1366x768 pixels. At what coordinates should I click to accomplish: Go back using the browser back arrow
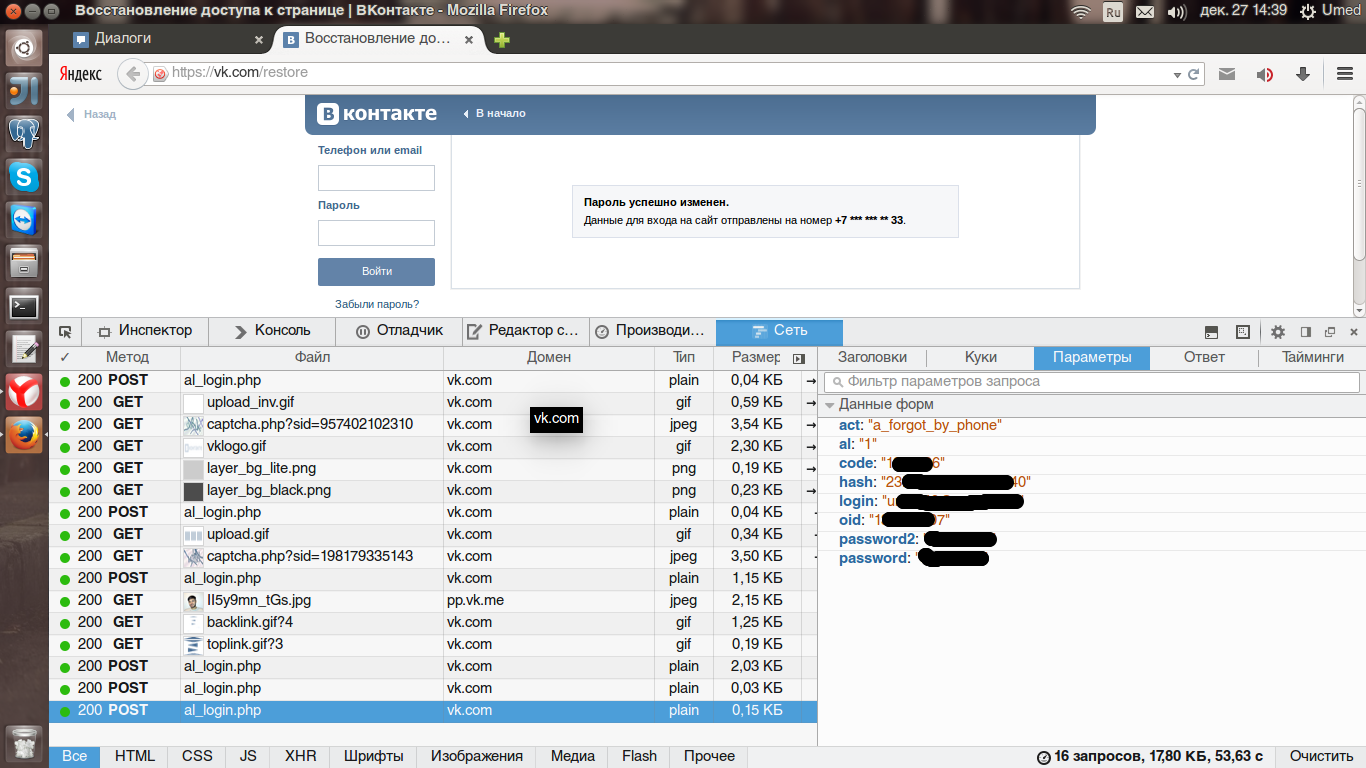(131, 73)
